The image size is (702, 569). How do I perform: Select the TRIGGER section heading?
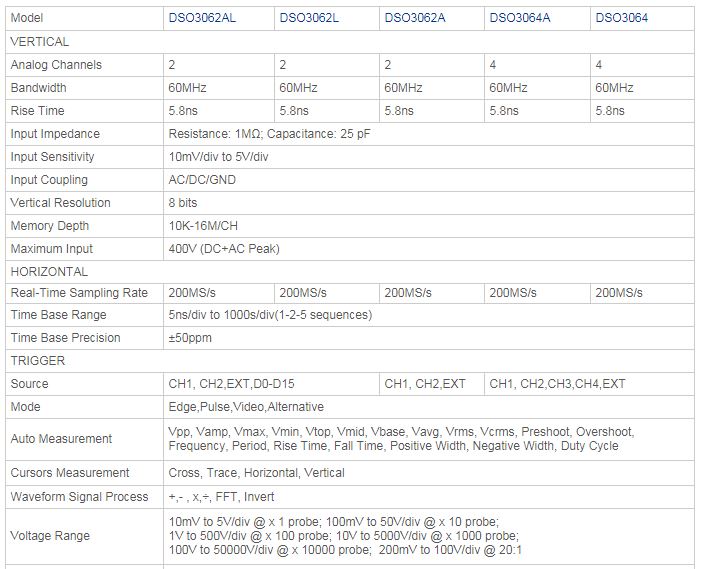click(38, 361)
